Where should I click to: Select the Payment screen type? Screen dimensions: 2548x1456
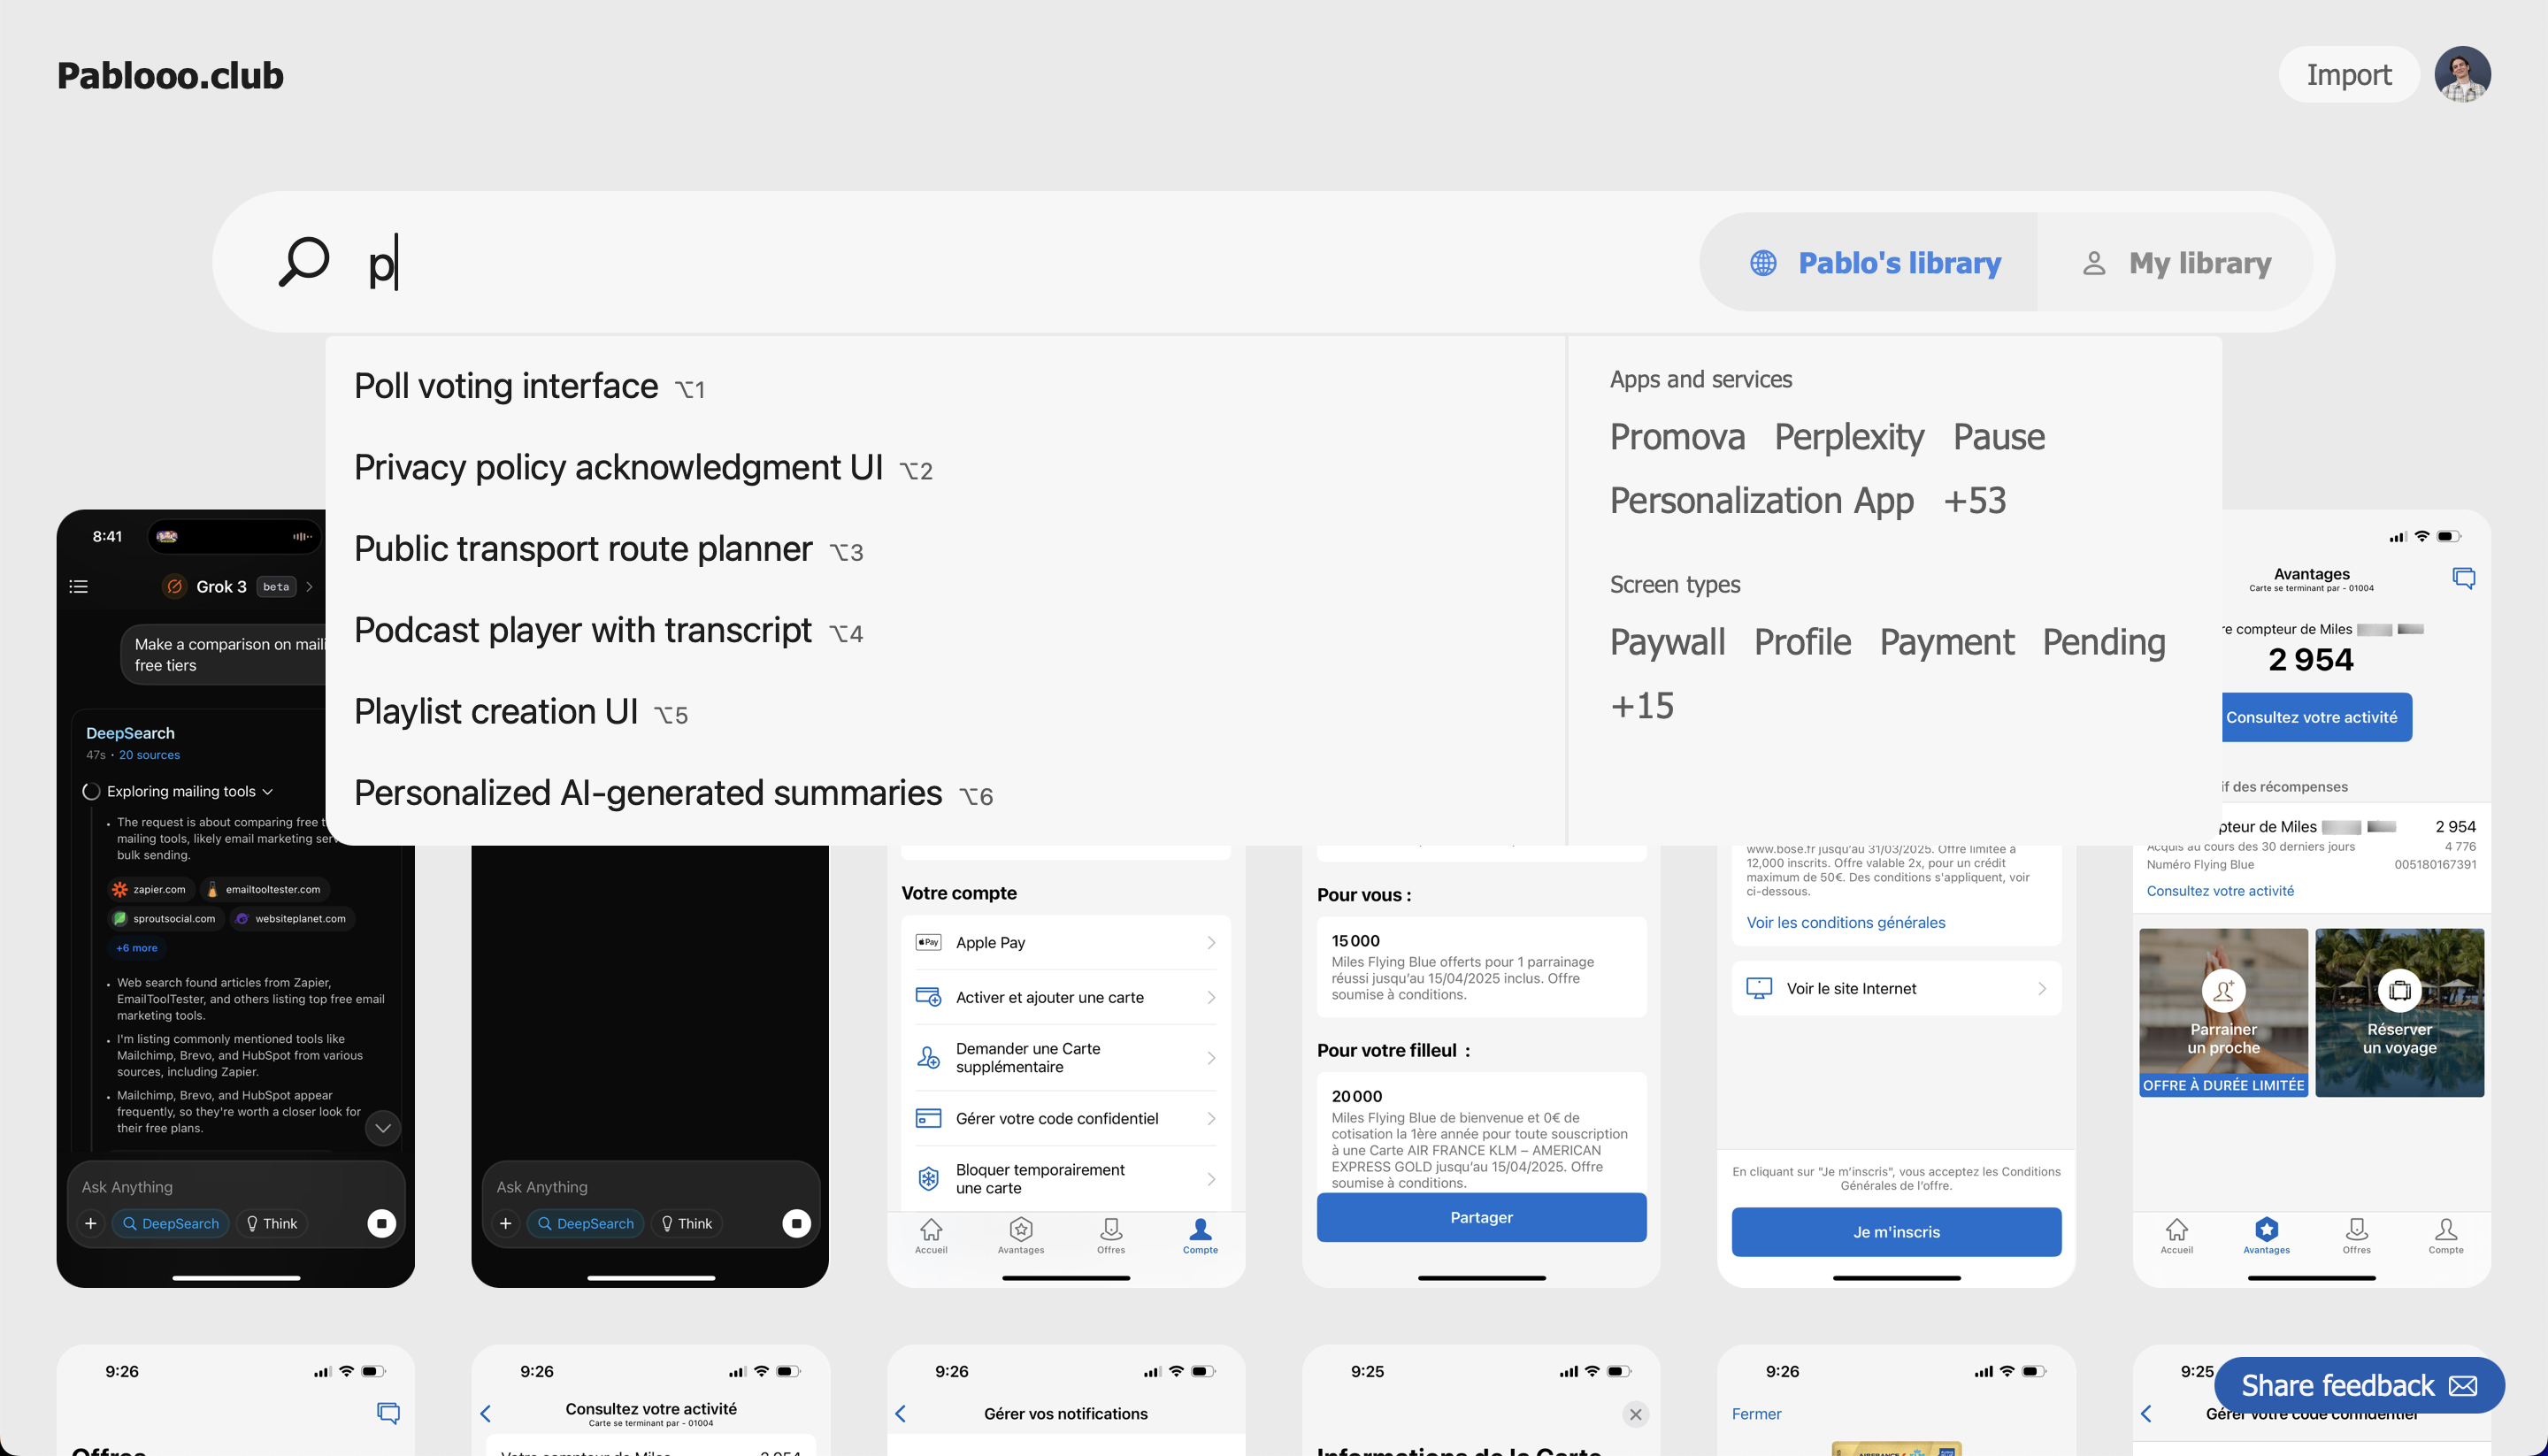(1946, 642)
